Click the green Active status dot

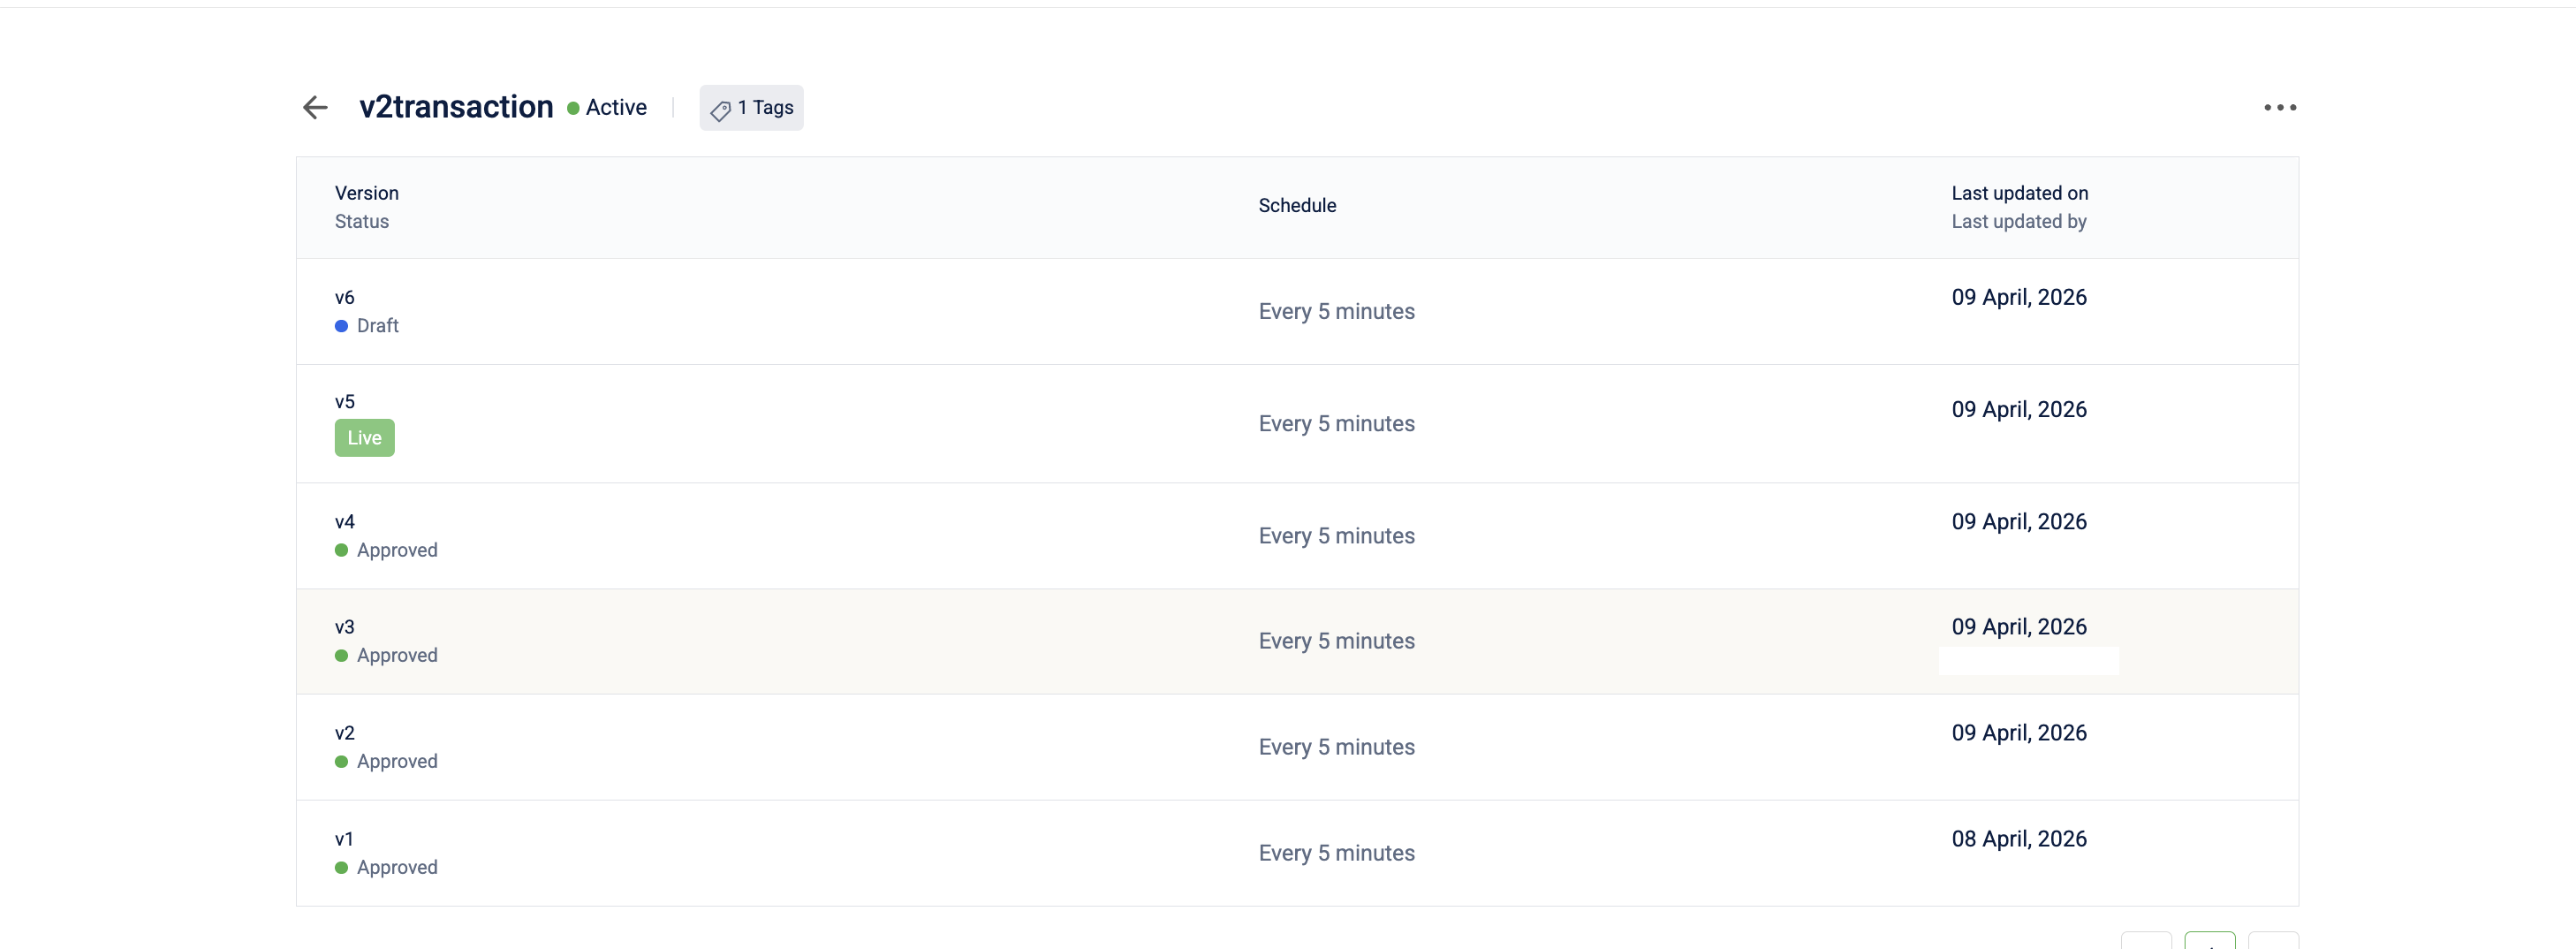pos(573,108)
